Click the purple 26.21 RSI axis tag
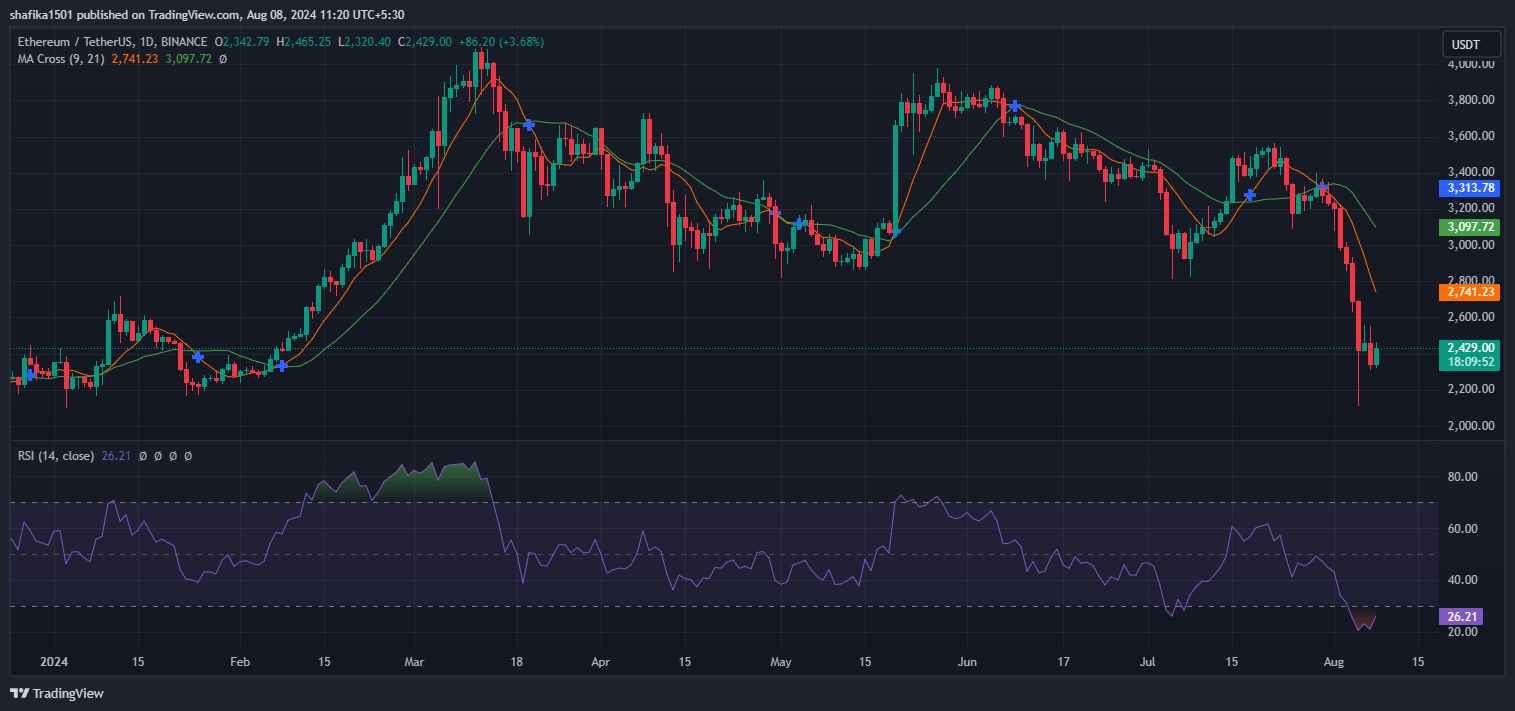Image resolution: width=1515 pixels, height=711 pixels. [1460, 616]
